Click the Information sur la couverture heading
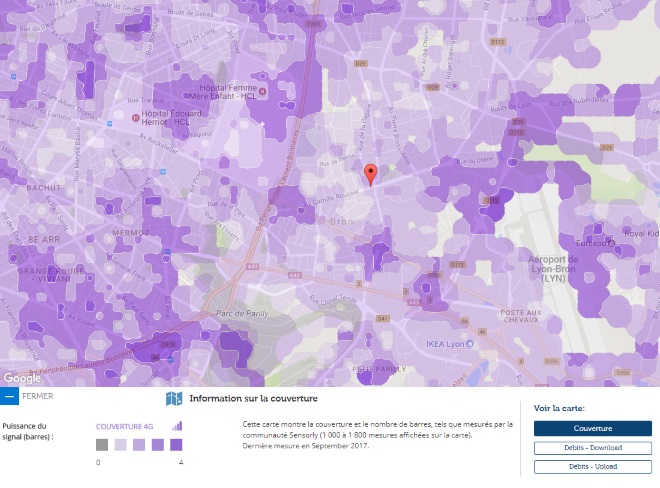Image resolution: width=660 pixels, height=488 pixels. coord(244,399)
